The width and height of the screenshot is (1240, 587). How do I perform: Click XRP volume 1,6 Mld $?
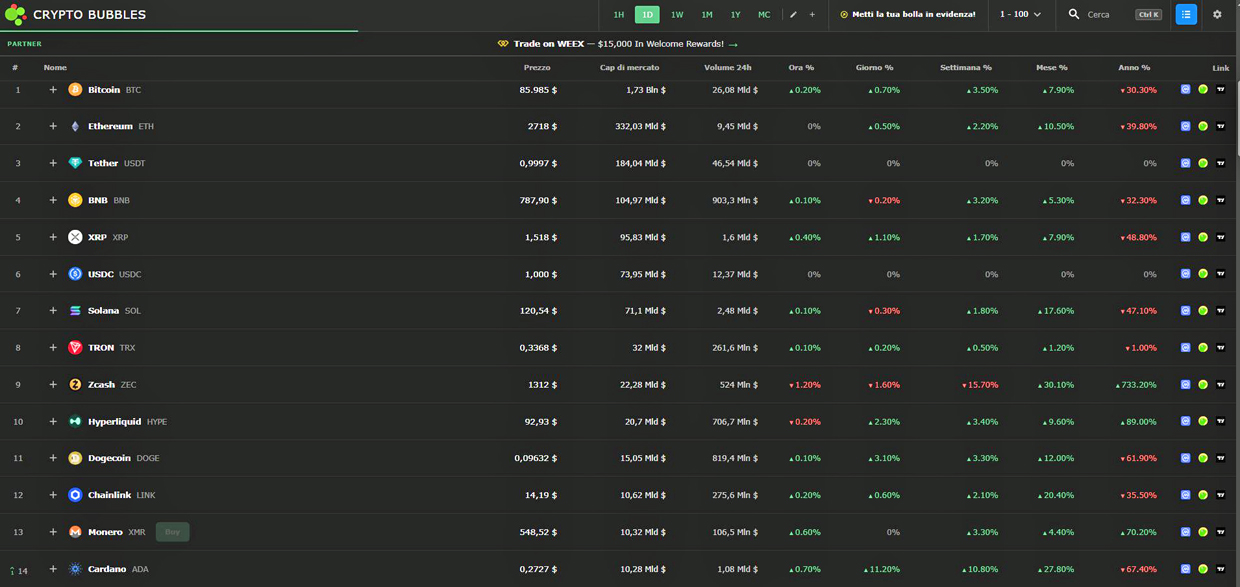[x=739, y=237]
